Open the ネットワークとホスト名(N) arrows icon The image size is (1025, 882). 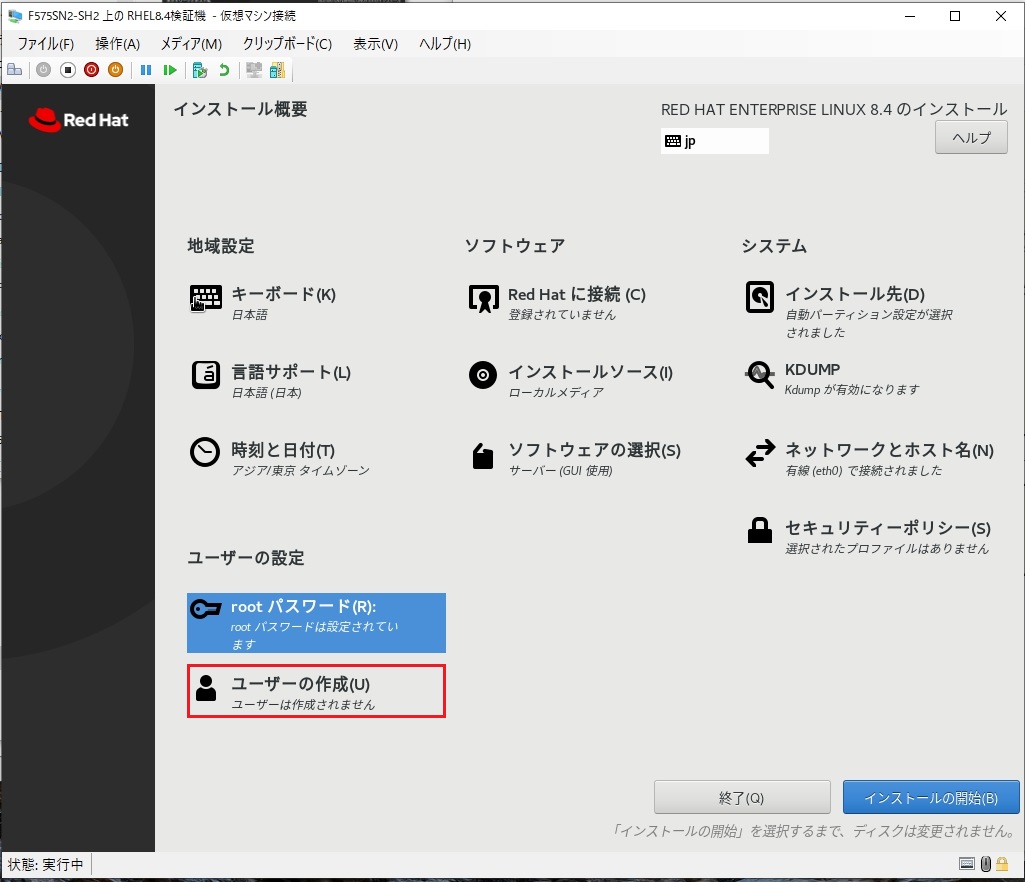coord(760,453)
